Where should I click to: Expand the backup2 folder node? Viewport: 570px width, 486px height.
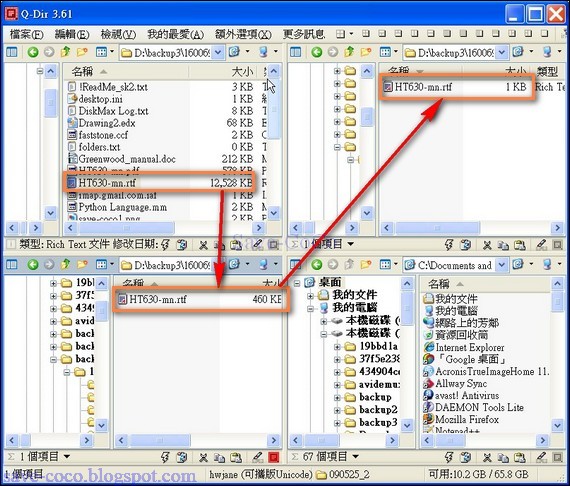(337, 410)
